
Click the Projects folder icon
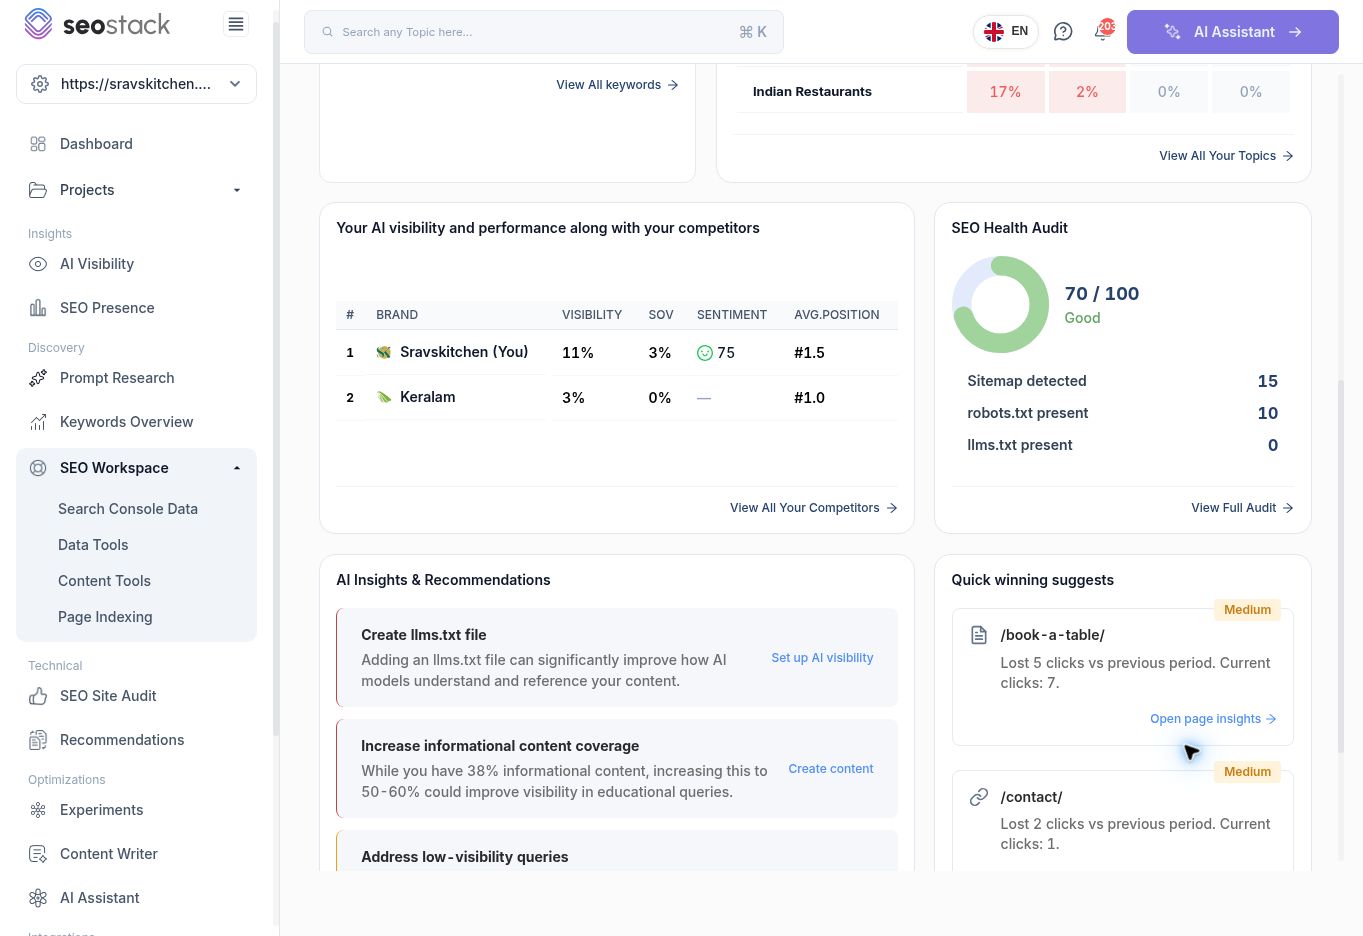pyautogui.click(x=38, y=190)
